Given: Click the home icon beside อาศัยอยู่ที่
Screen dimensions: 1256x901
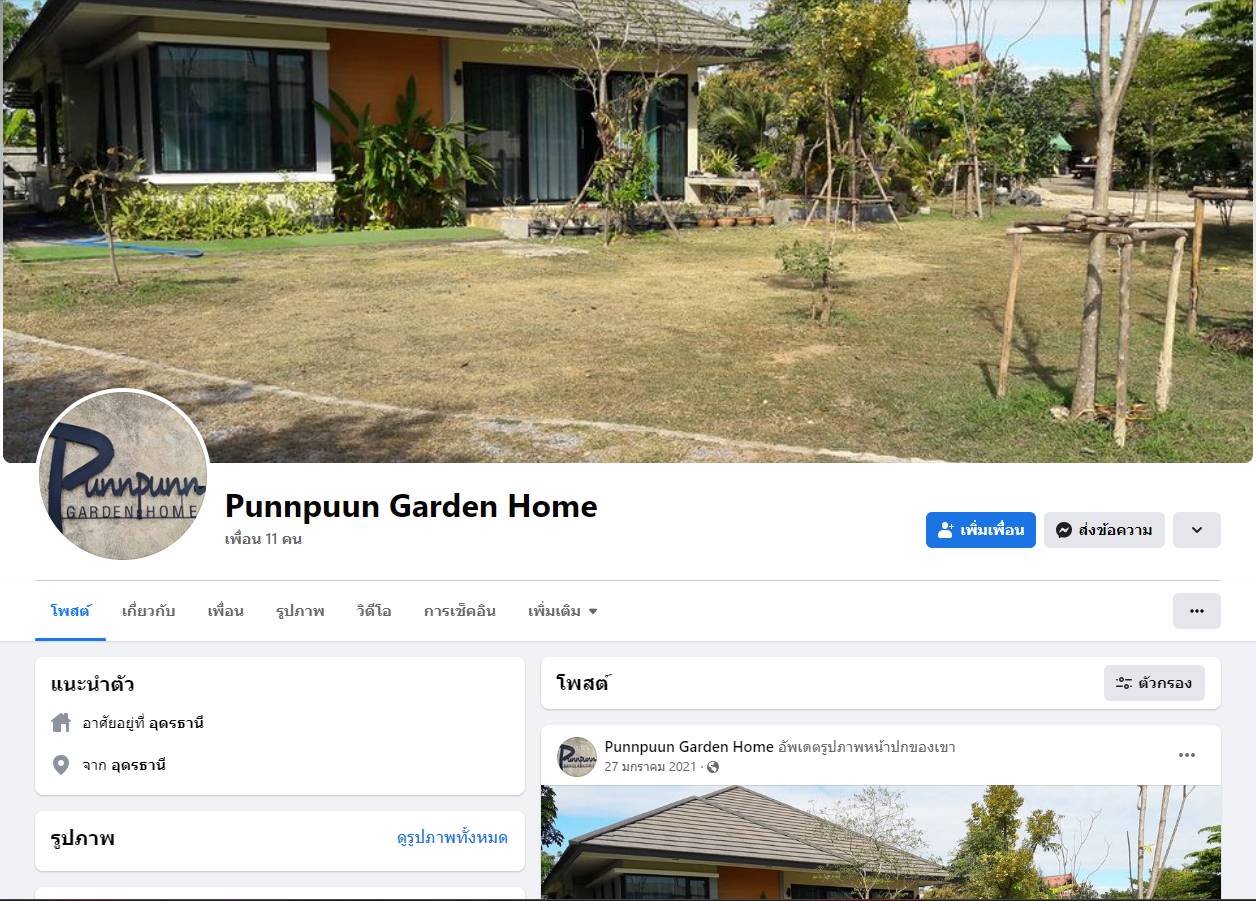Looking at the screenshot, I should point(61,722).
